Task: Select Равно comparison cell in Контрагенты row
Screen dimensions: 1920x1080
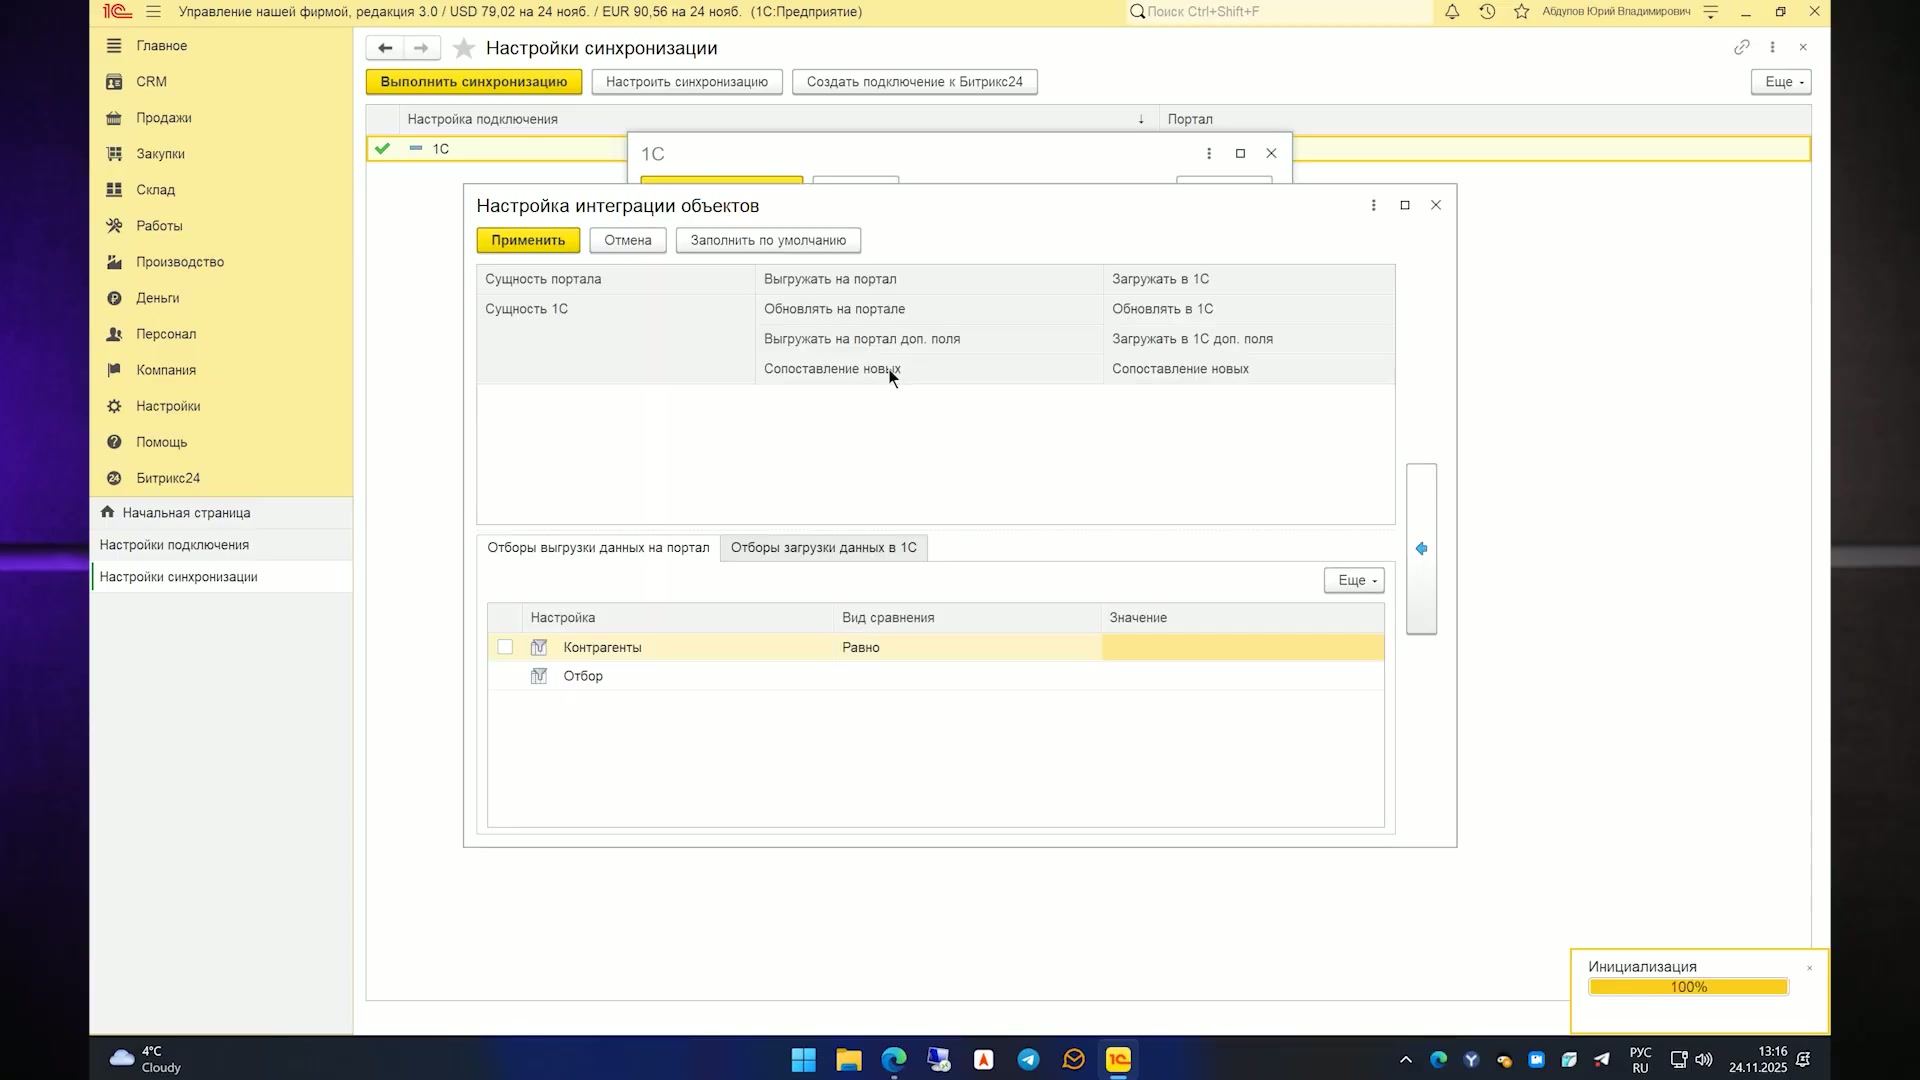Action: pyautogui.click(x=967, y=647)
